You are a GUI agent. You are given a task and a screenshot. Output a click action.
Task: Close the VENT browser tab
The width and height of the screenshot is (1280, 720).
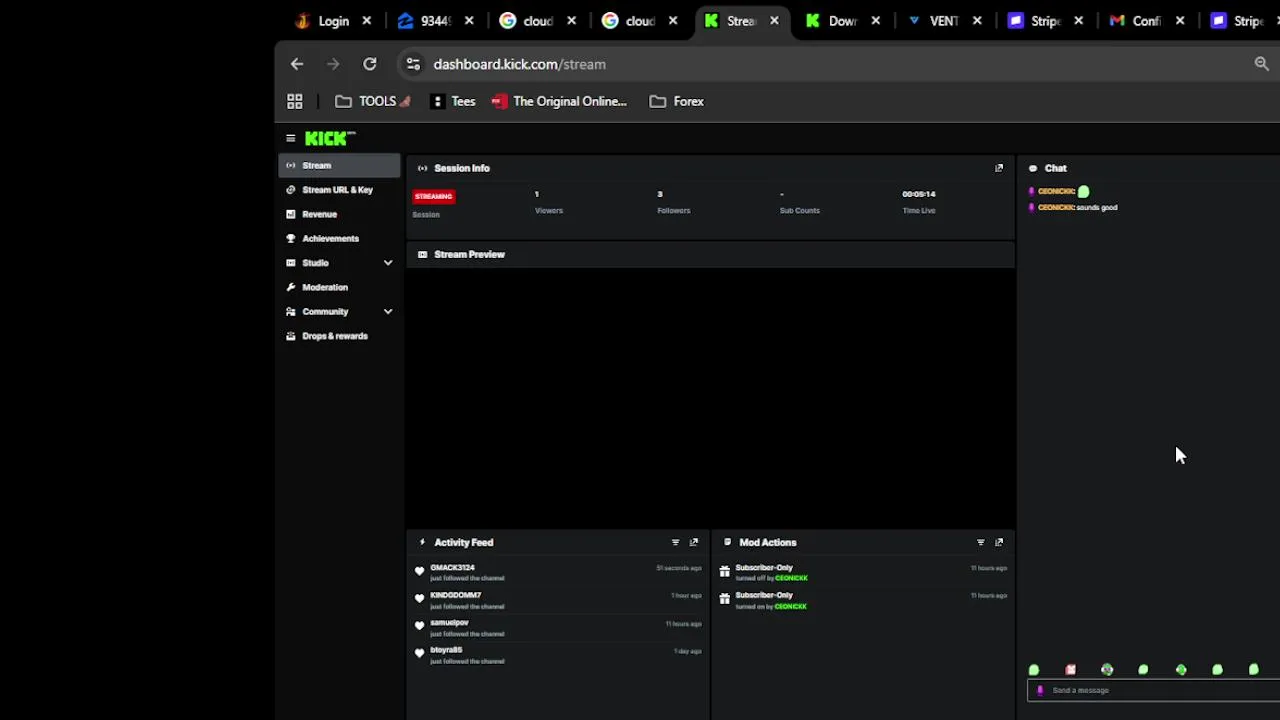coord(977,21)
